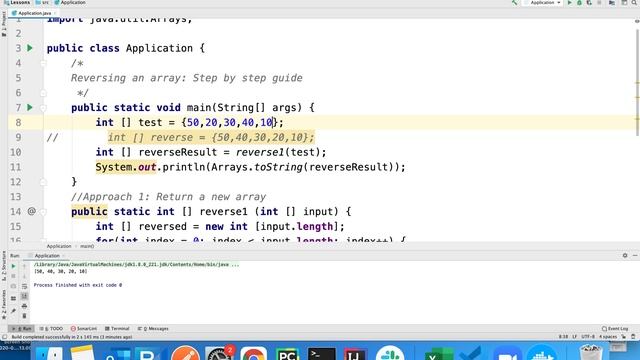Click the src breadcrumb at top
The width and height of the screenshot is (640, 360).
42,2
